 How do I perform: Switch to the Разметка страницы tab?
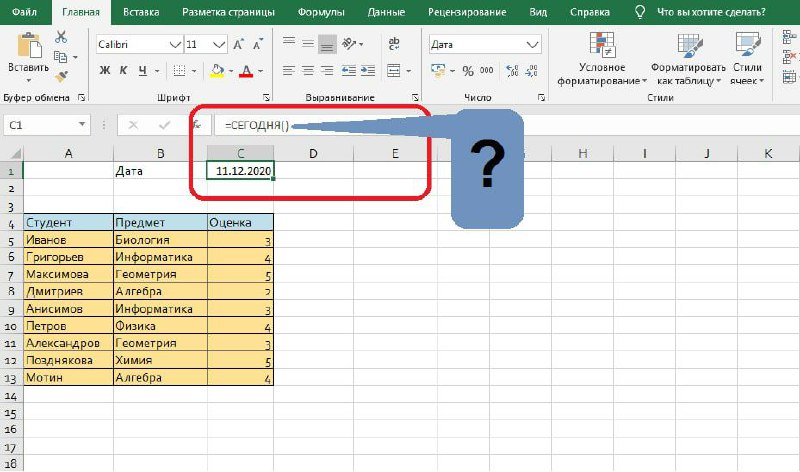click(228, 12)
